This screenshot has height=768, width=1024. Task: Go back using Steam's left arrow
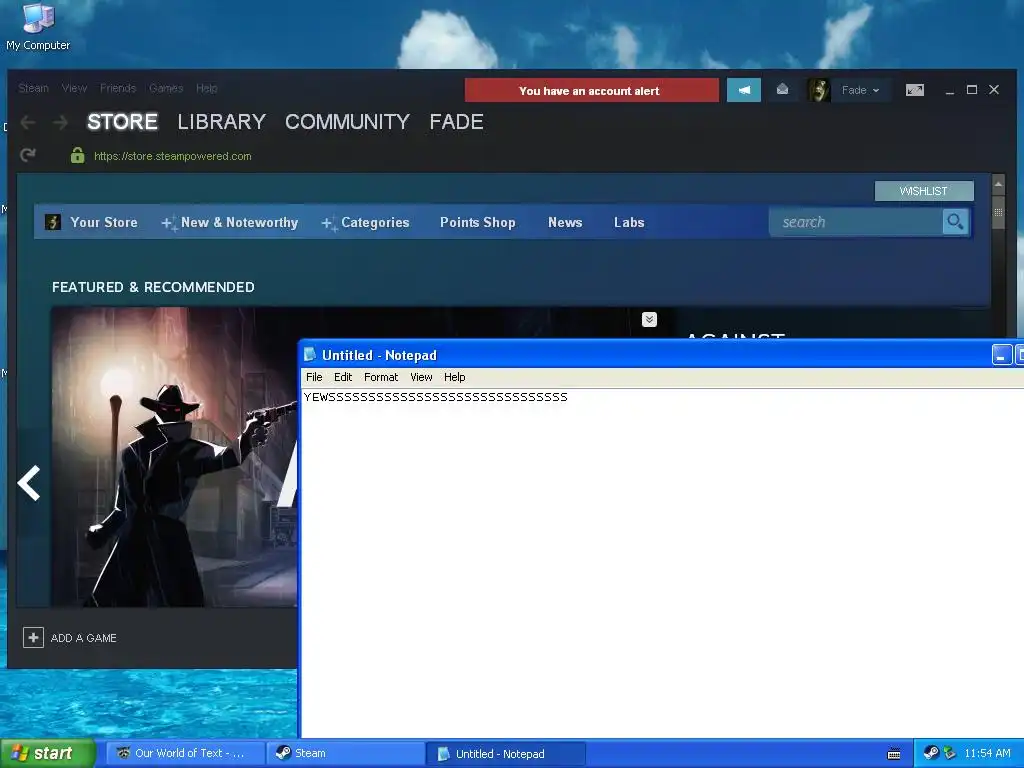pos(28,122)
